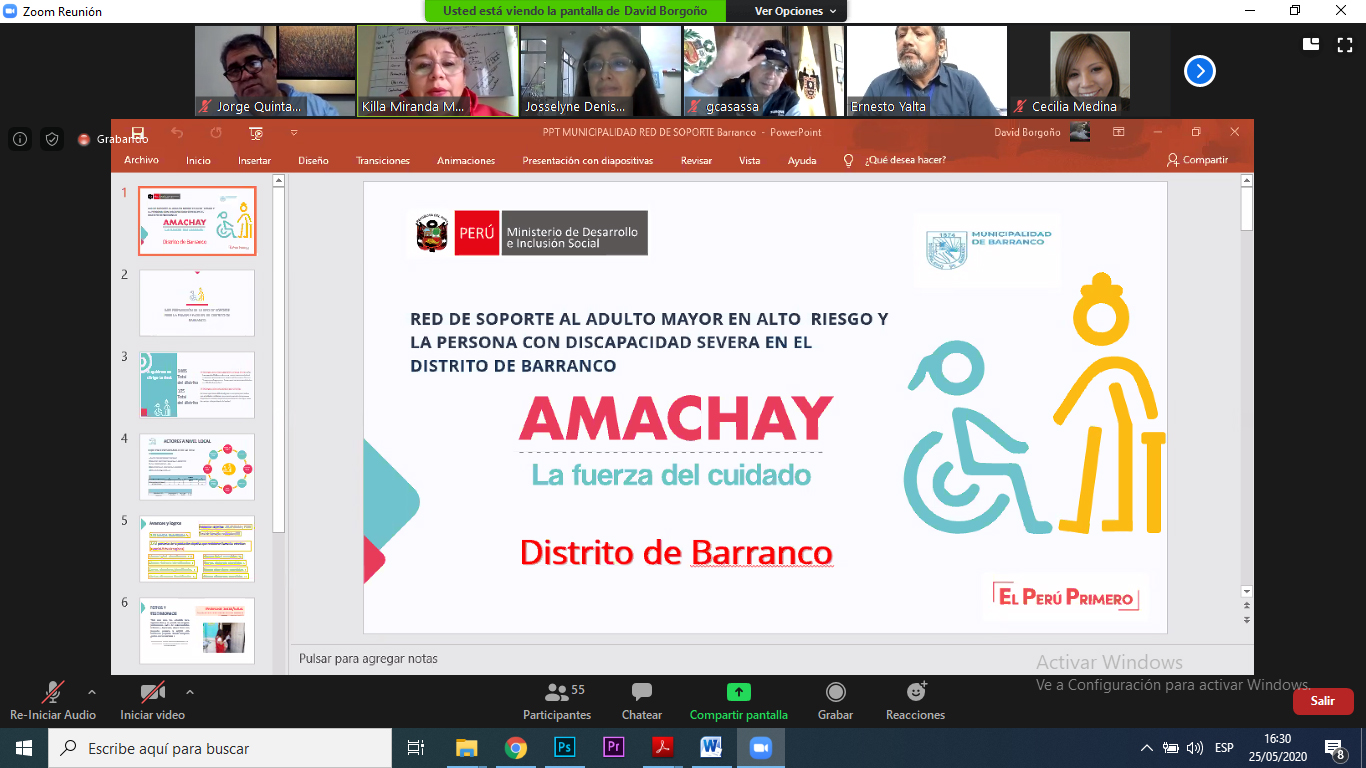The image size is (1366, 768).
Task: Select slide 4 thumbnail
Action: click(x=197, y=466)
